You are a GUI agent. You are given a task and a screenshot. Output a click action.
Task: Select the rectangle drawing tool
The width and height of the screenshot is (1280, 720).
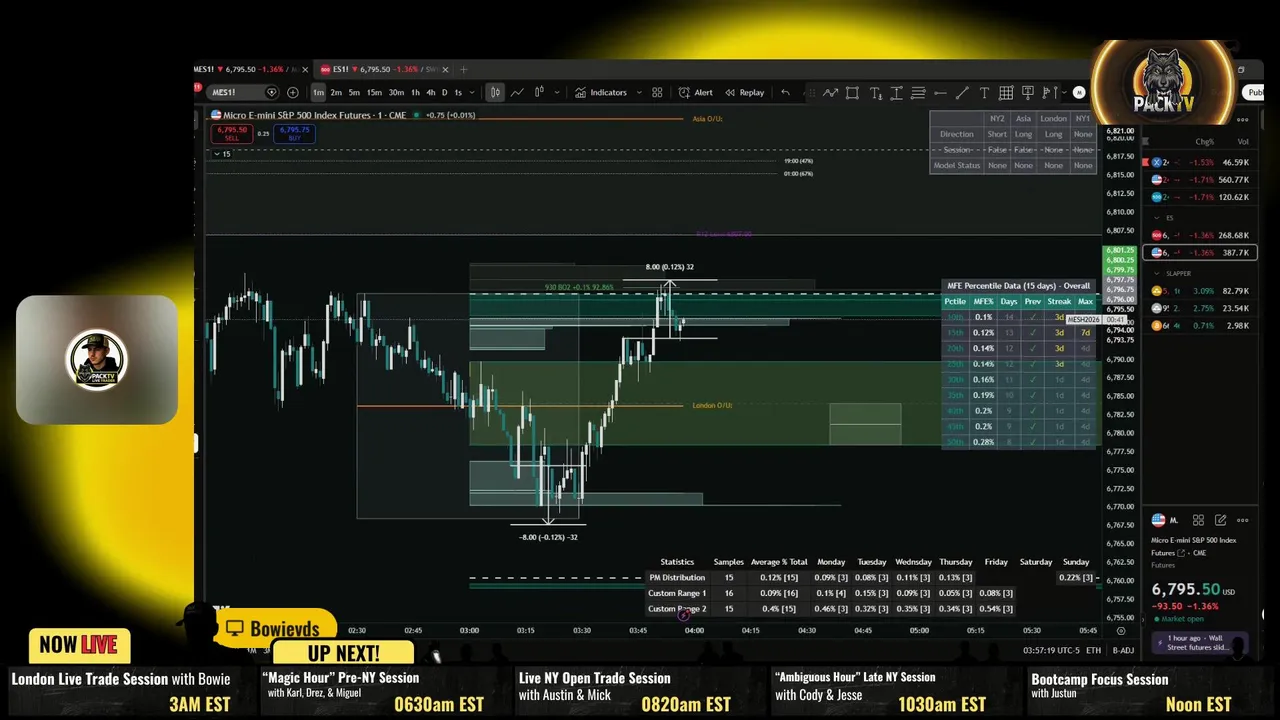[x=852, y=92]
